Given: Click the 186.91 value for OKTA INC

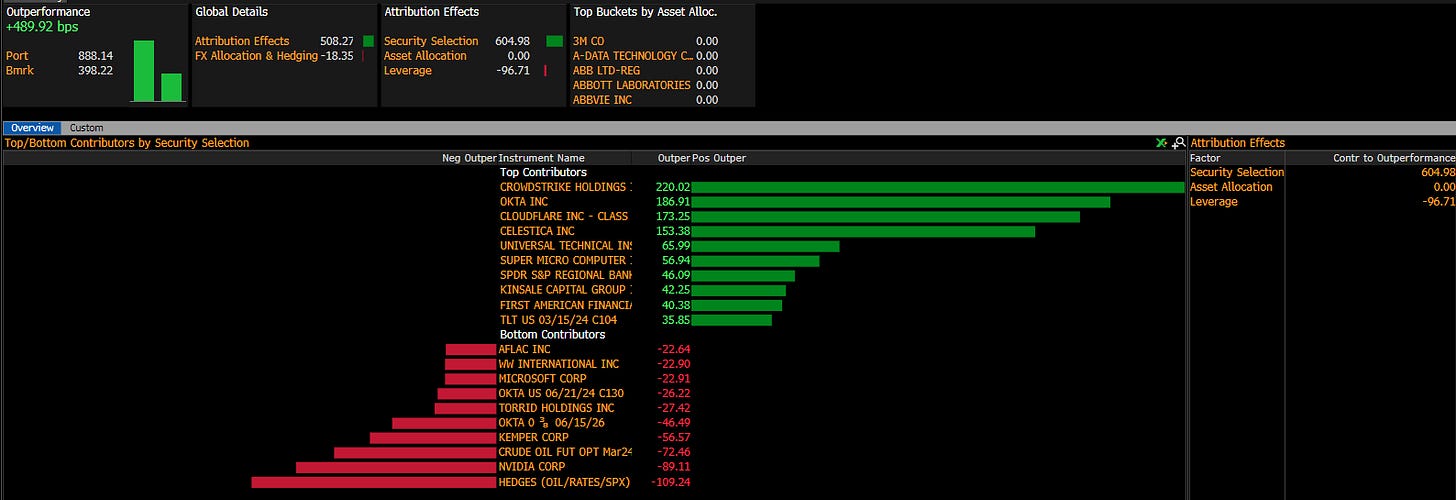Looking at the screenshot, I should [x=673, y=202].
